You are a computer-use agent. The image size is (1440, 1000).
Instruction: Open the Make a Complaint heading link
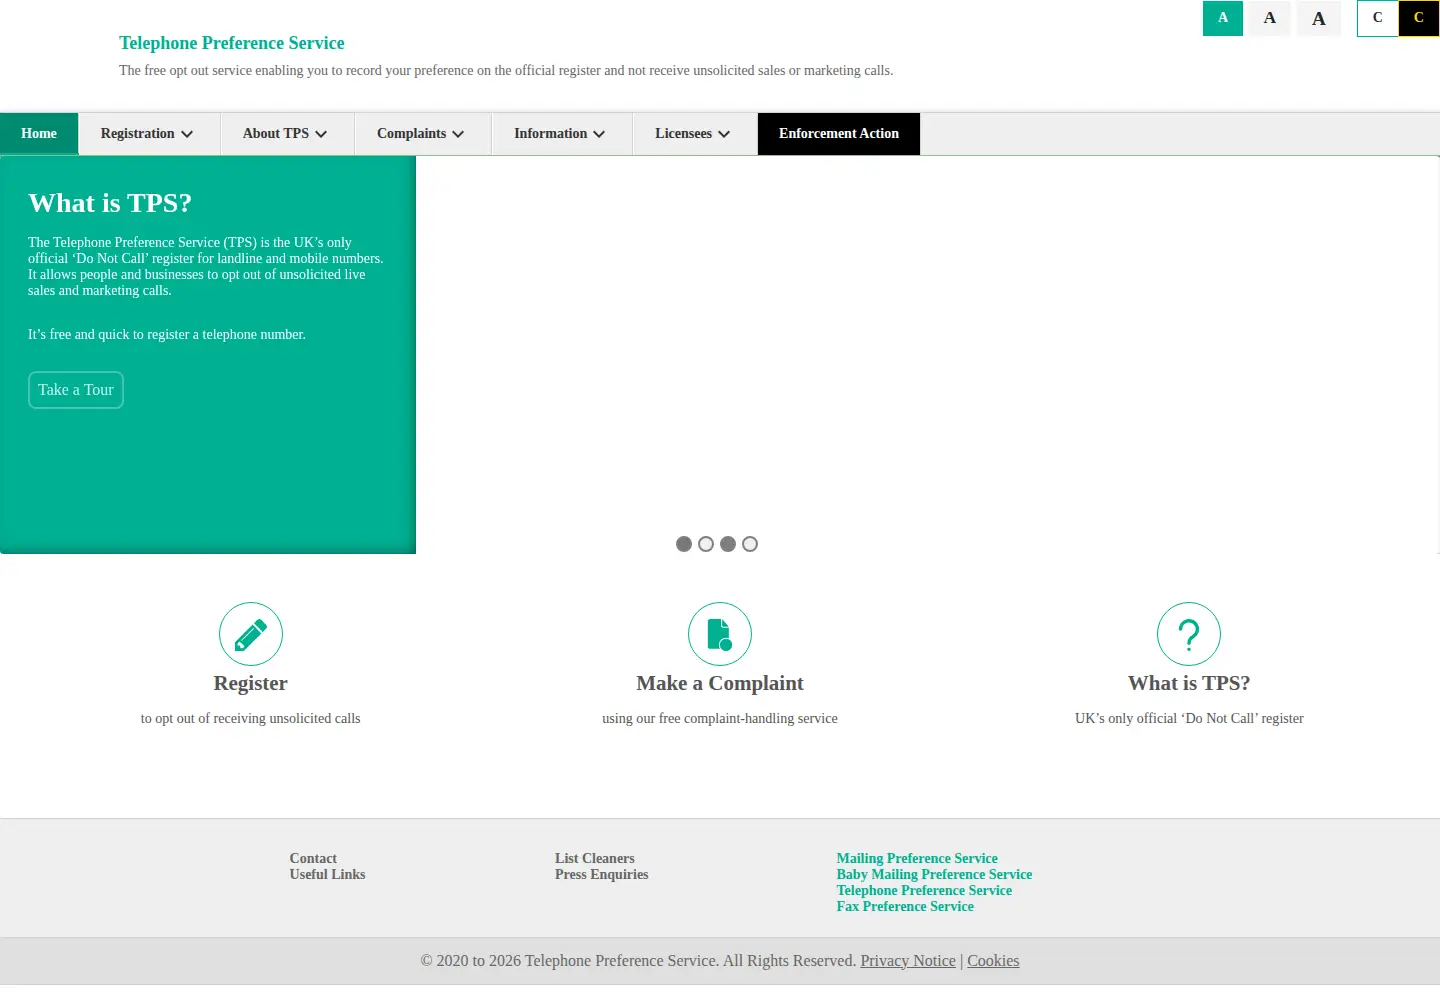click(720, 683)
